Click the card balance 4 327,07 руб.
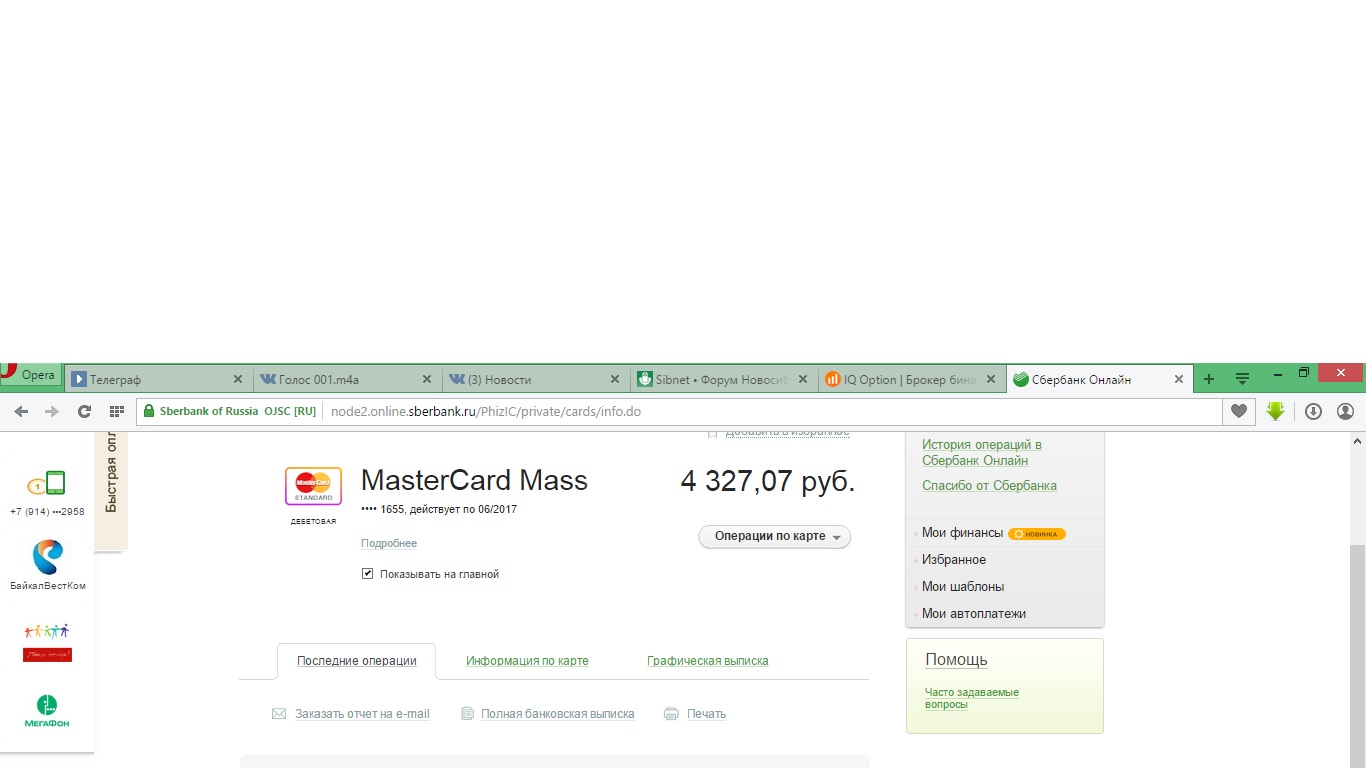The height and width of the screenshot is (768, 1366). click(768, 481)
